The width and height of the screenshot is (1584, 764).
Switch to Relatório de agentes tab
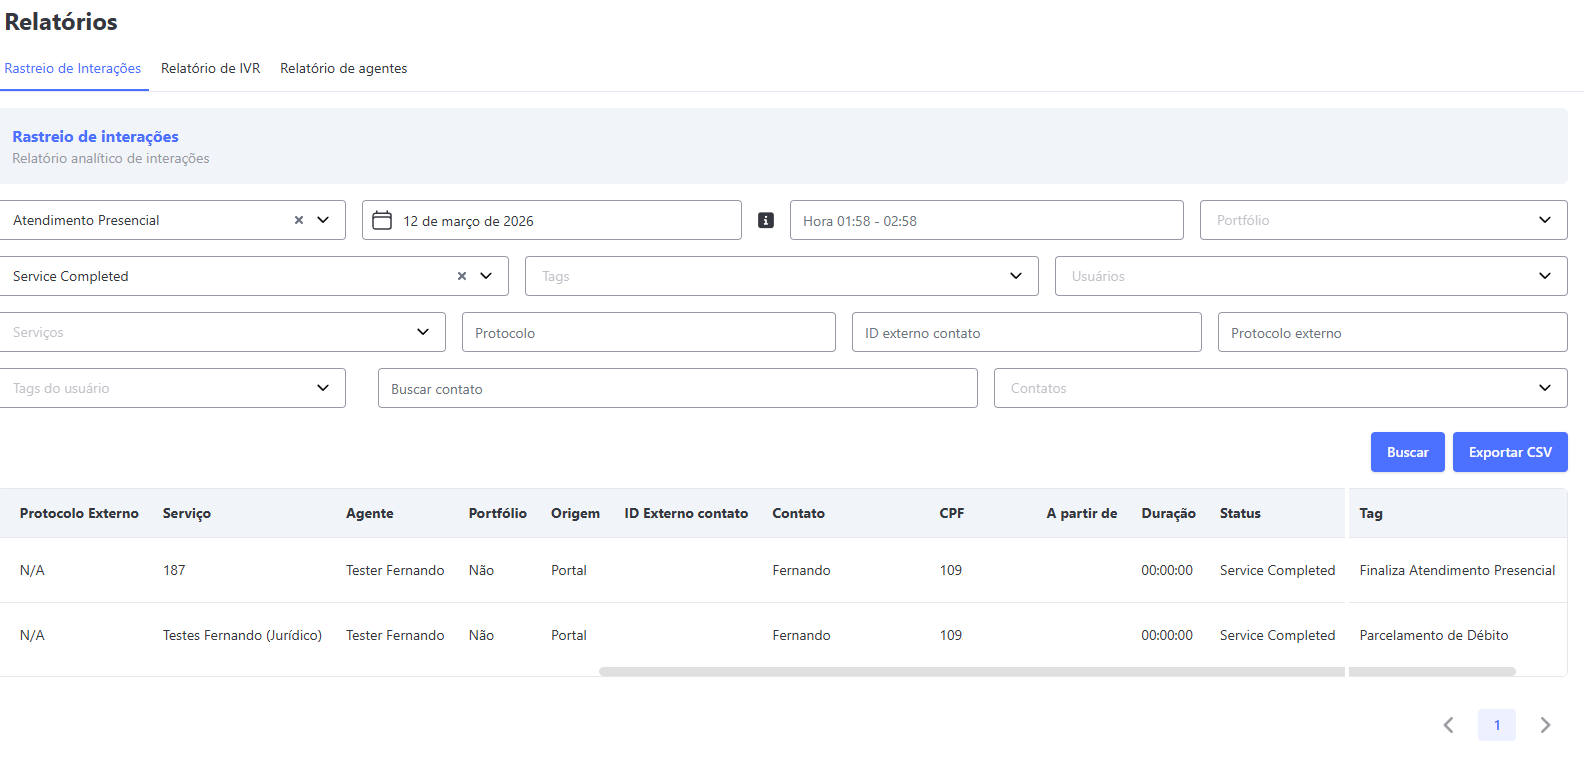click(x=343, y=68)
